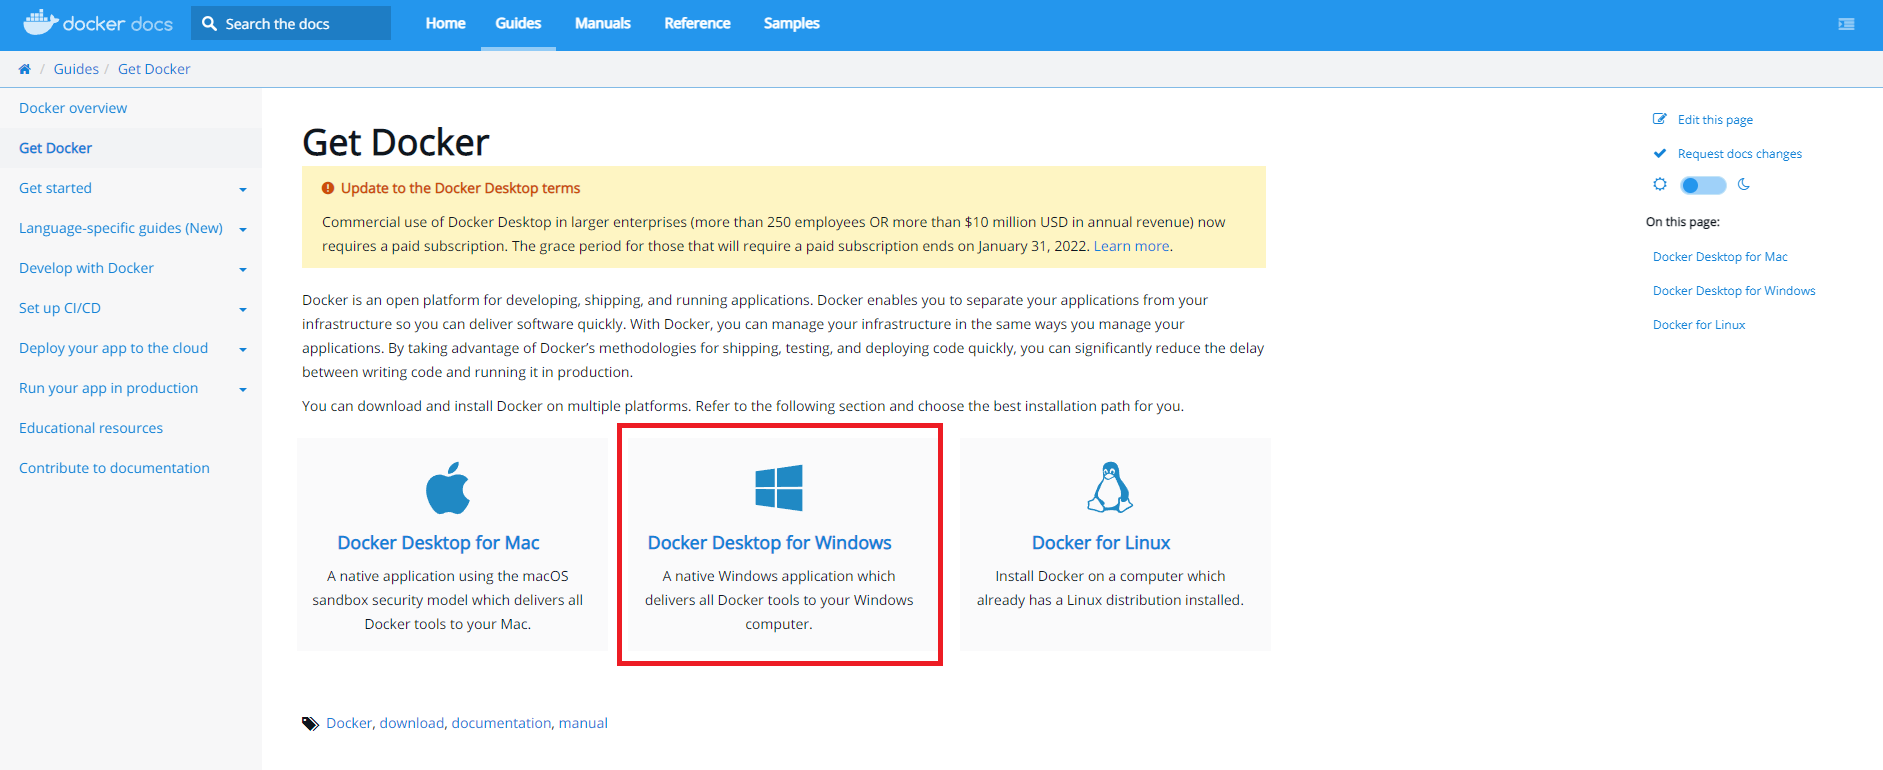The width and height of the screenshot is (1883, 770).
Task: Click the home icon in breadcrumb
Action: [24, 69]
